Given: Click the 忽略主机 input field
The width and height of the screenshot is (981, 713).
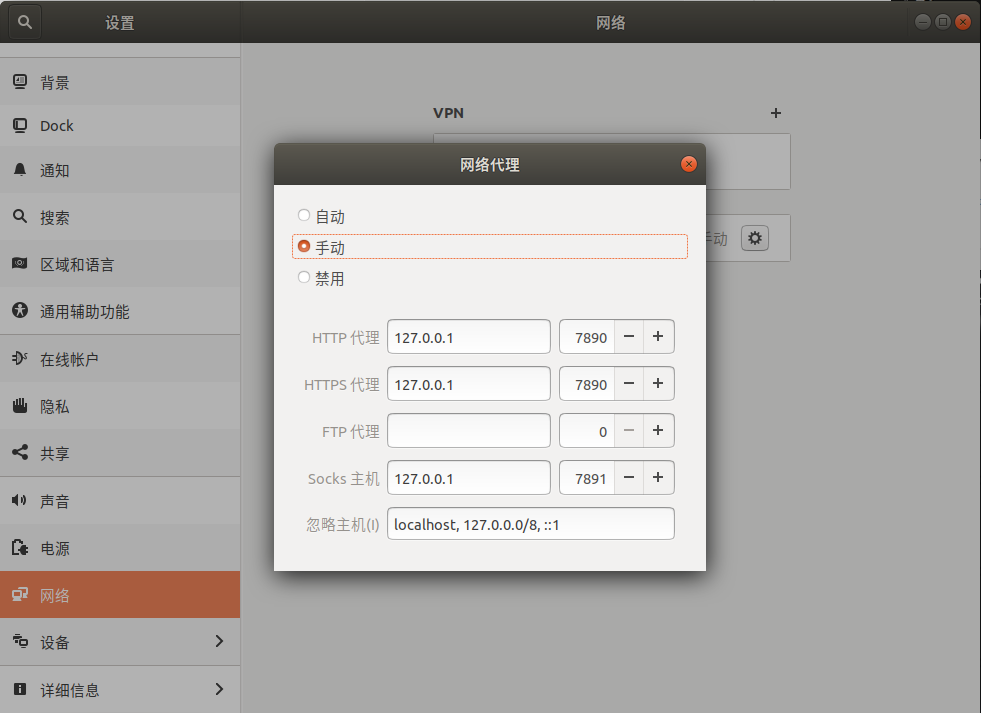Looking at the screenshot, I should [530, 524].
